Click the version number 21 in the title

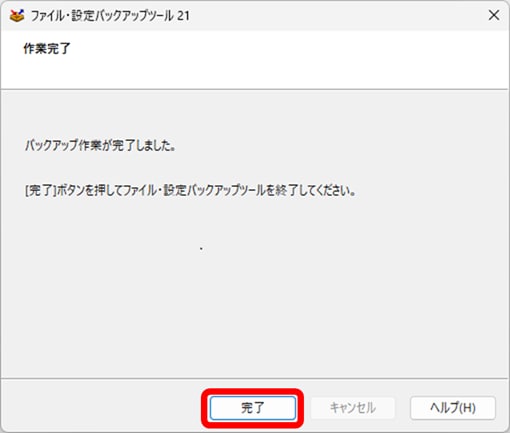pos(183,16)
